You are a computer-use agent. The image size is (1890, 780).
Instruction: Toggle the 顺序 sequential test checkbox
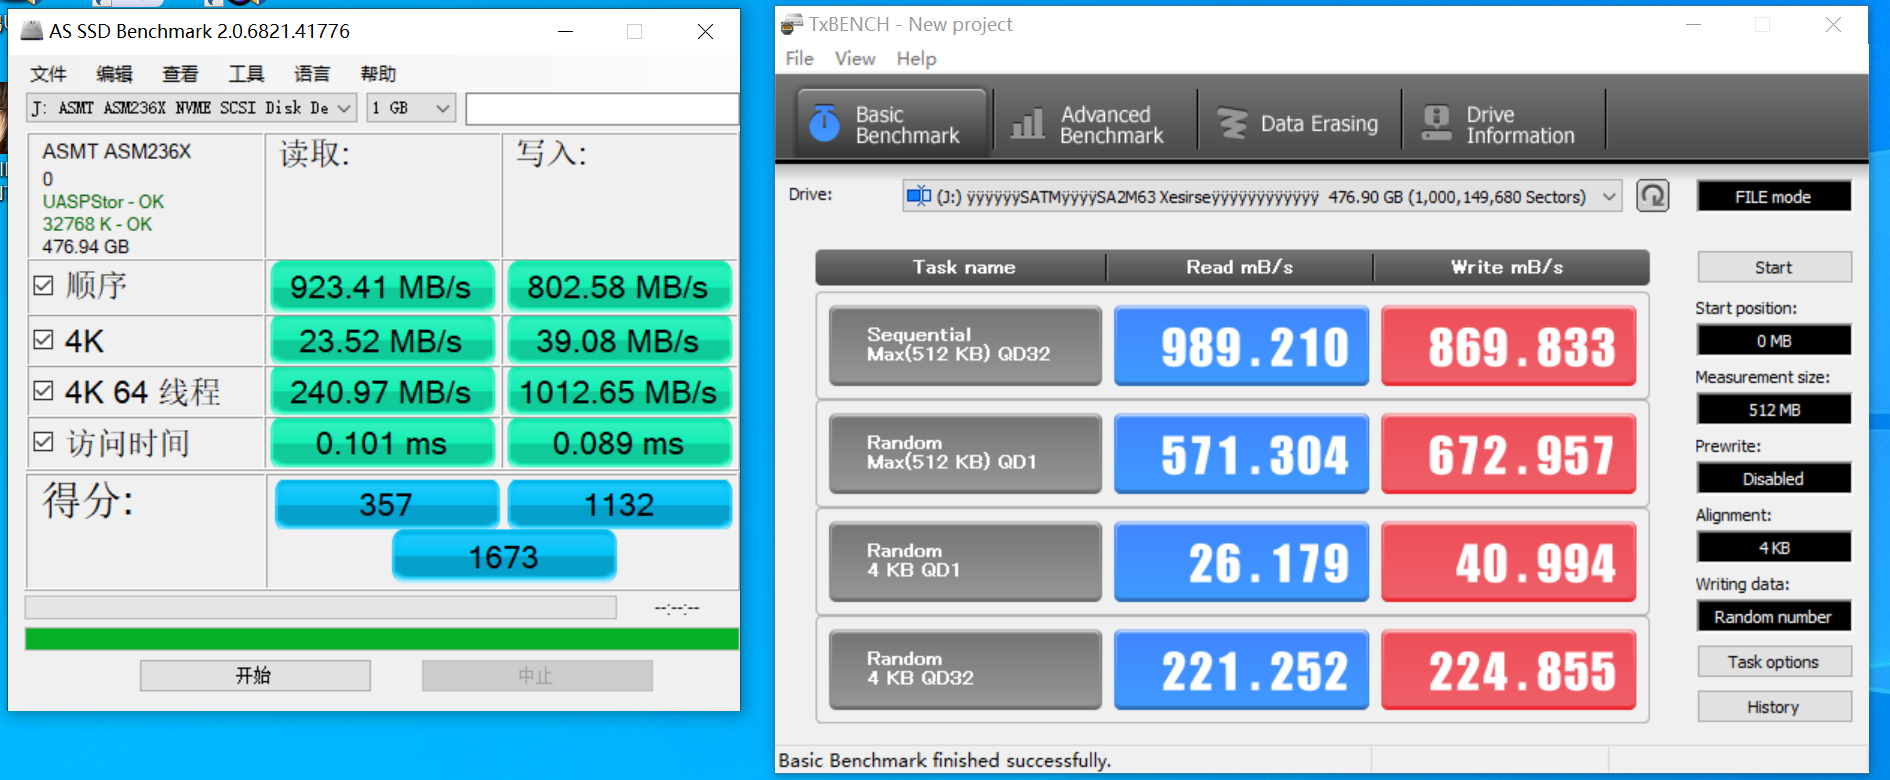coord(43,286)
